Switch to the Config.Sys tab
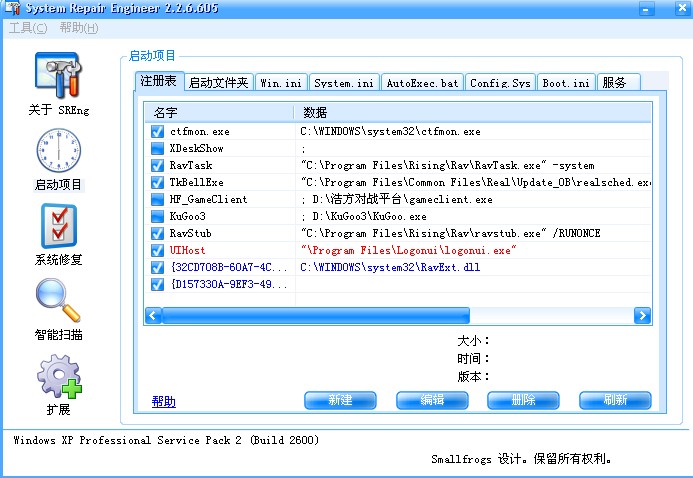This screenshot has width=693, height=478. pos(500,83)
